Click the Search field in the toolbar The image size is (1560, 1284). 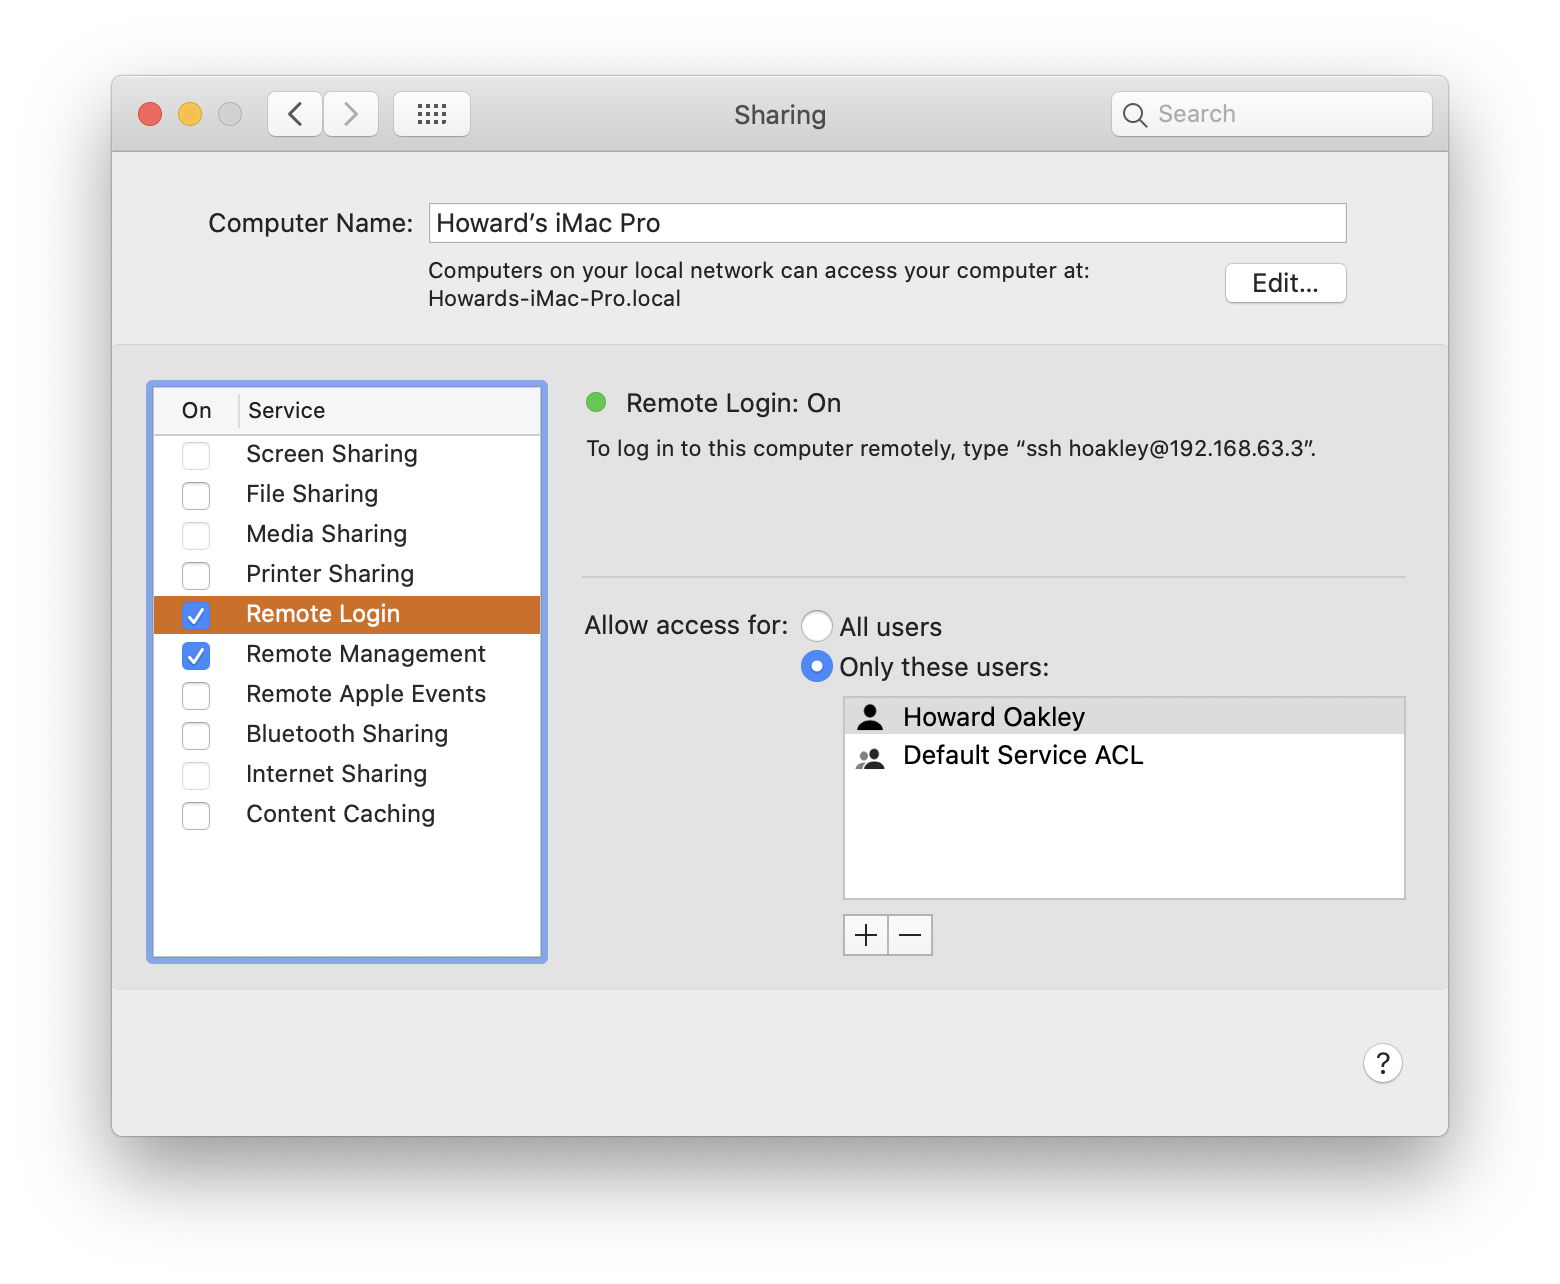click(1285, 114)
